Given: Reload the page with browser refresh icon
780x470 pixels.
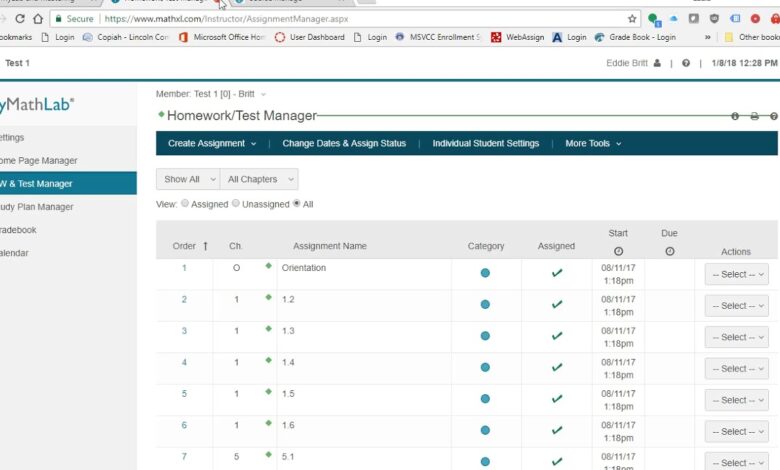Looking at the screenshot, I should 20,19.
